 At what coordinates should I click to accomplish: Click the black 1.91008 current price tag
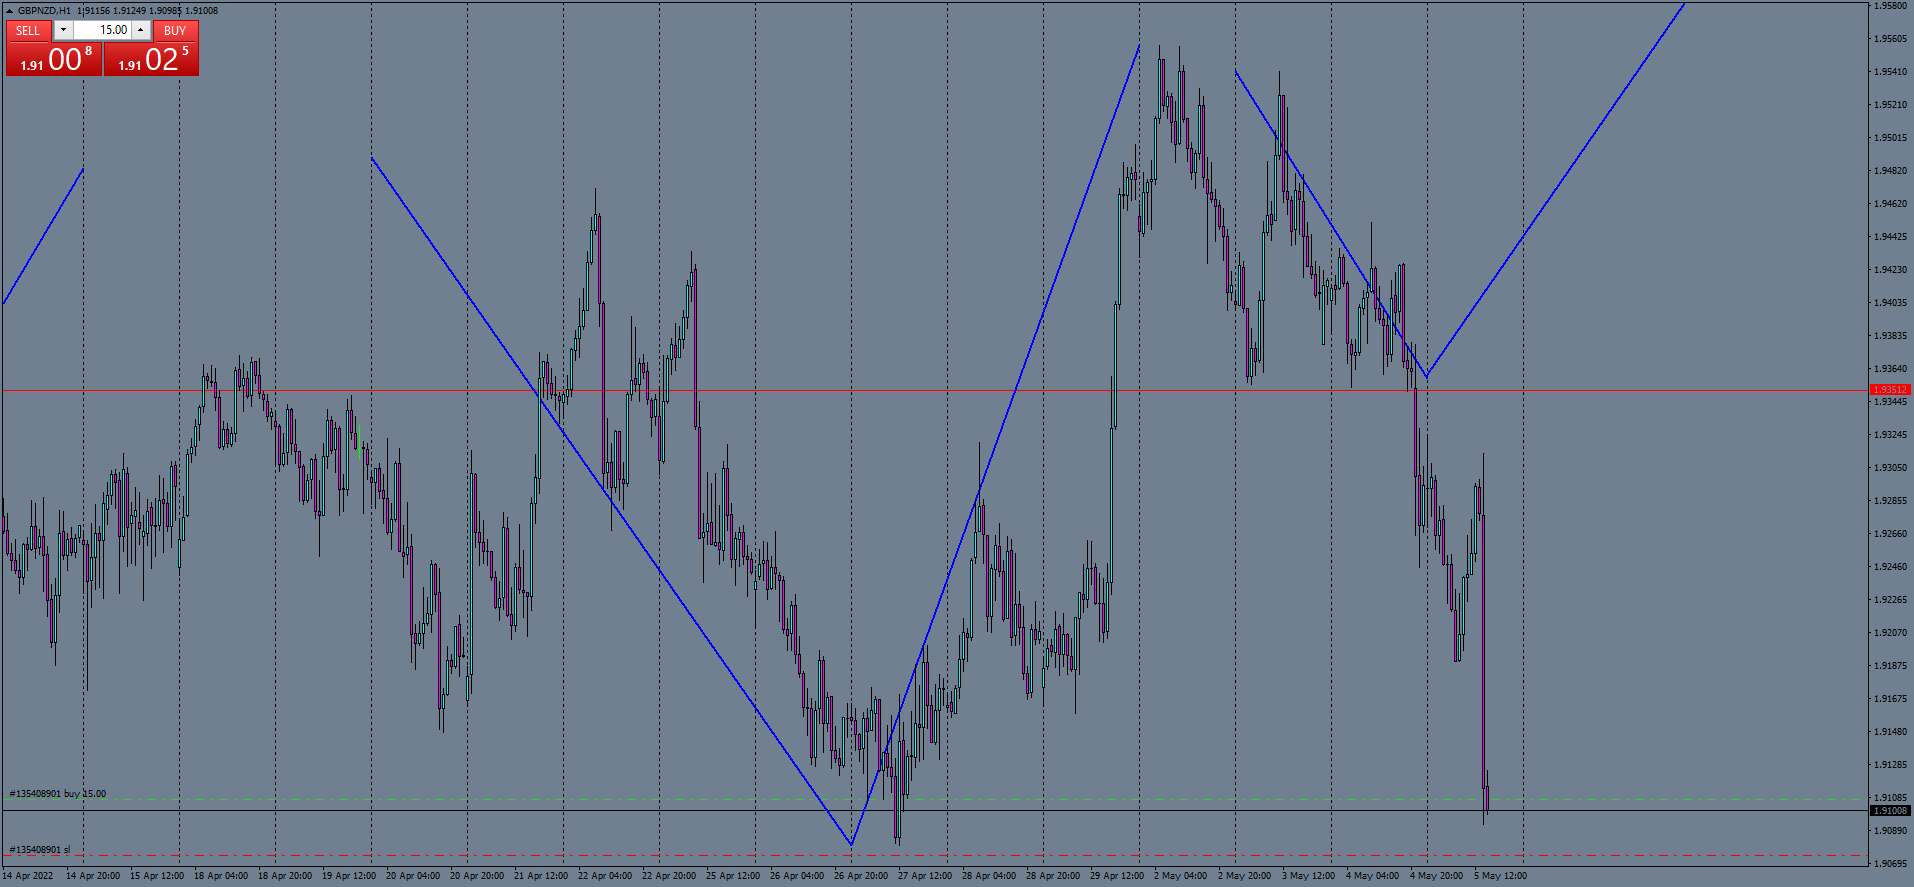pyautogui.click(x=1890, y=811)
